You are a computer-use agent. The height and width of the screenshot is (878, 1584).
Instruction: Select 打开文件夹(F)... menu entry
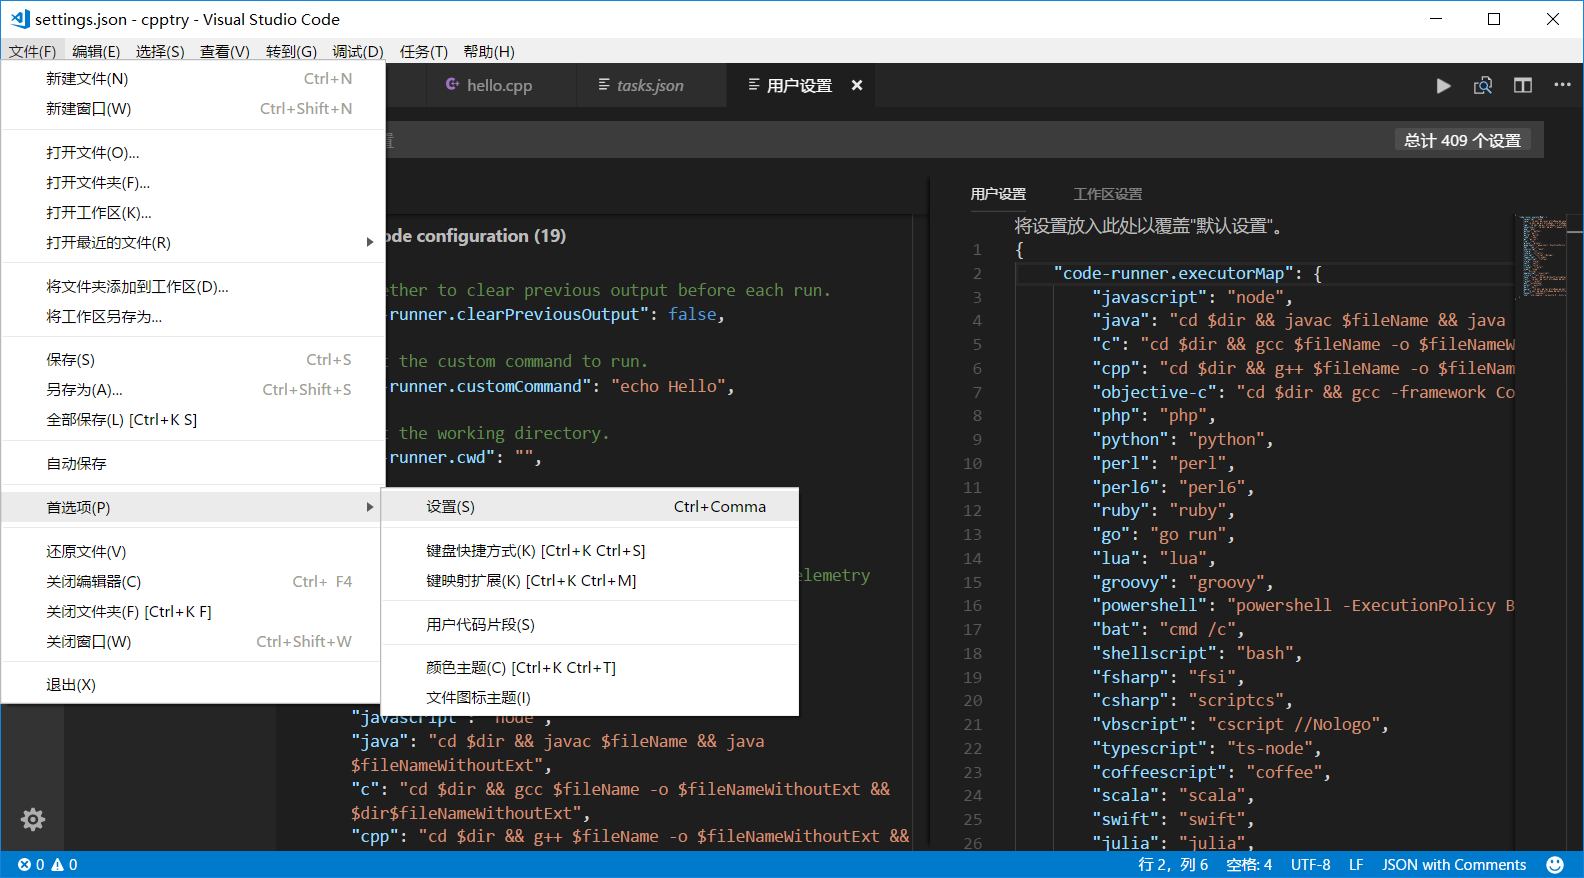[193, 183]
